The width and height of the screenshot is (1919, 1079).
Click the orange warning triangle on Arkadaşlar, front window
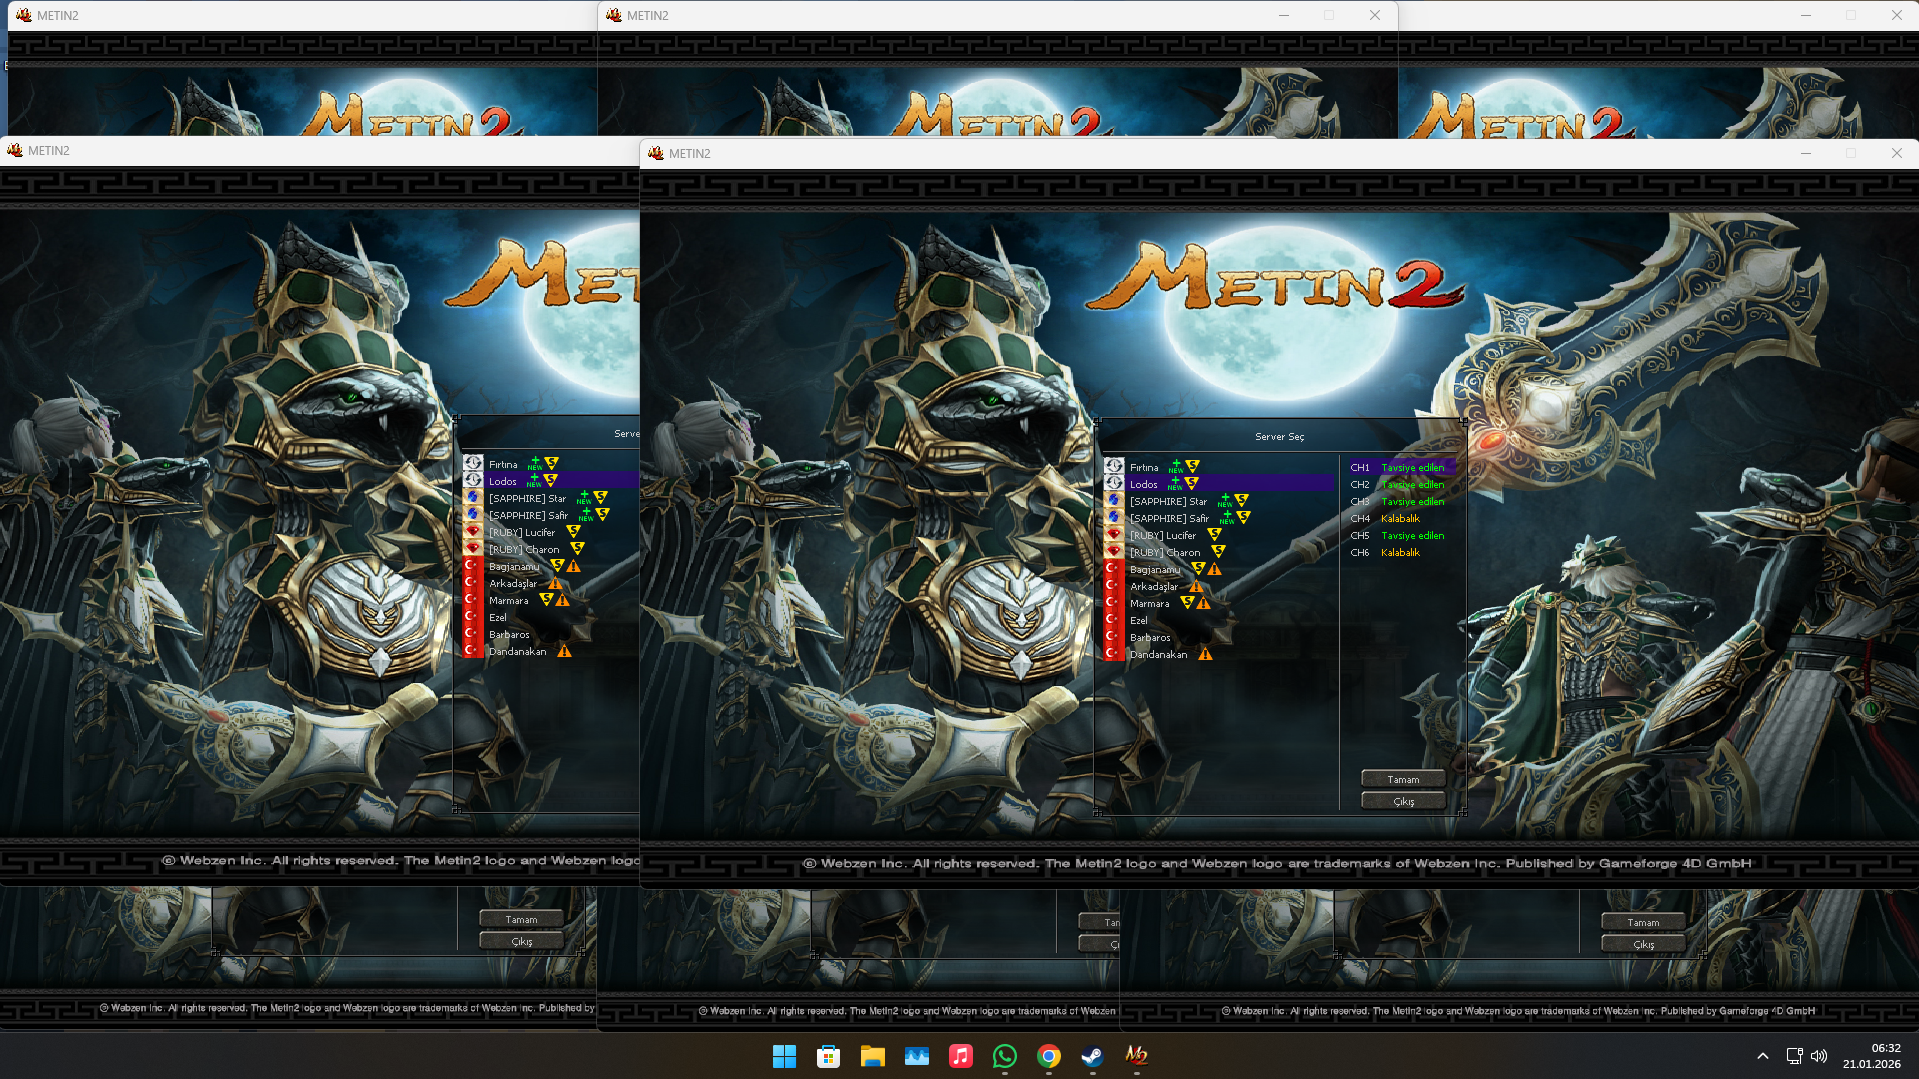tap(1196, 586)
